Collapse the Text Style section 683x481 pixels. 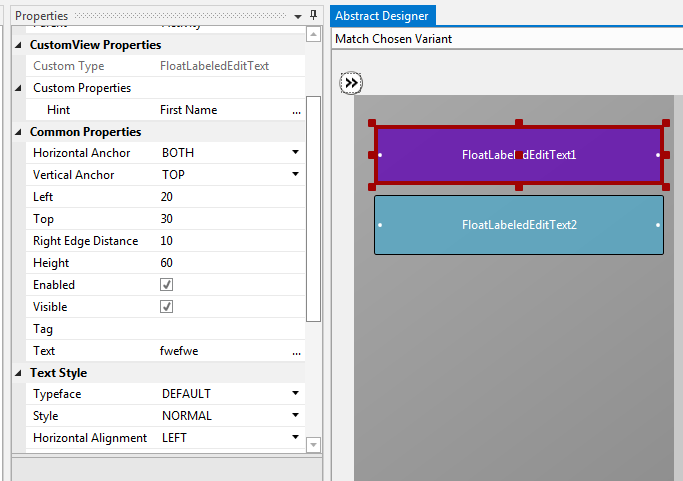18,373
